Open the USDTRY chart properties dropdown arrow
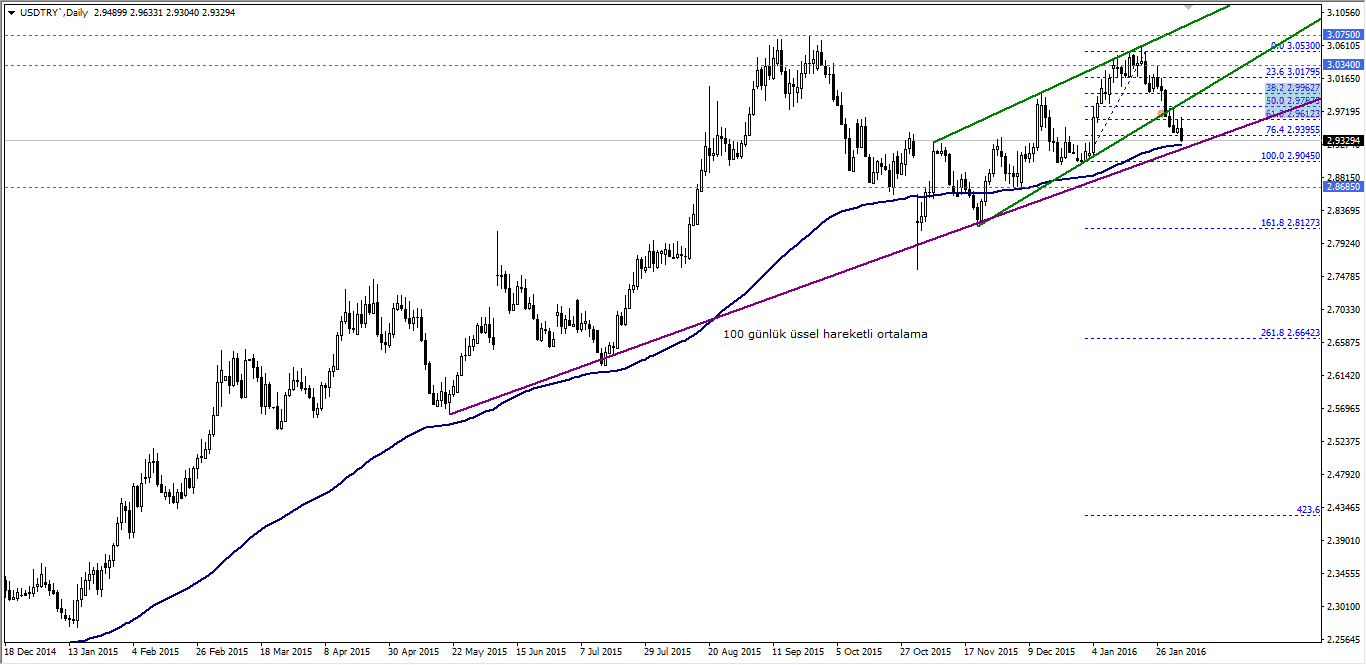 [x=9, y=11]
